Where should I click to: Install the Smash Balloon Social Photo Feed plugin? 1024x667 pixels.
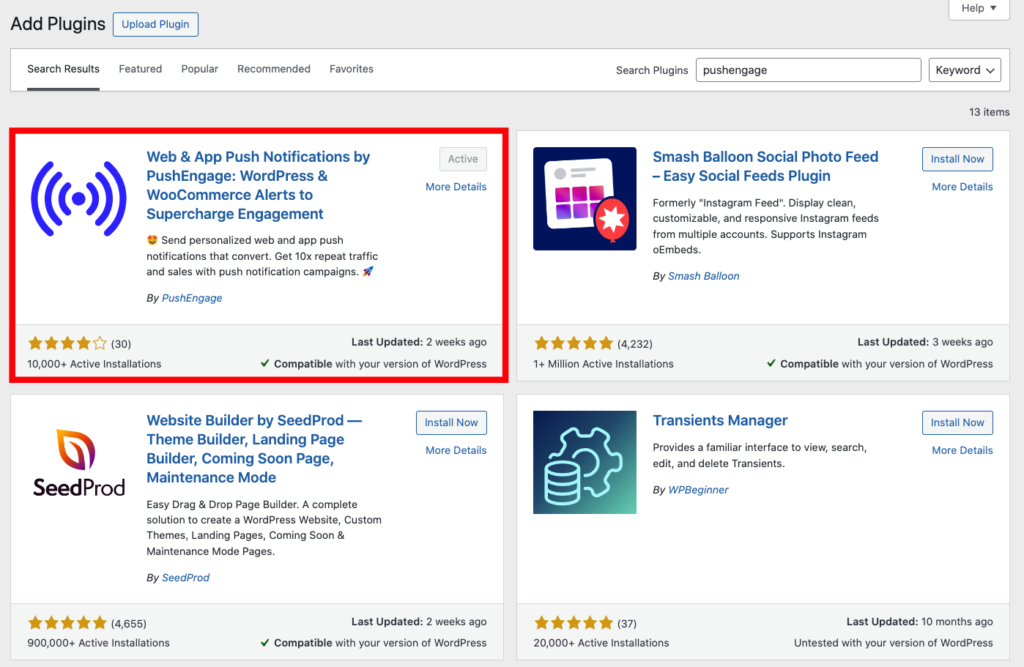point(957,159)
